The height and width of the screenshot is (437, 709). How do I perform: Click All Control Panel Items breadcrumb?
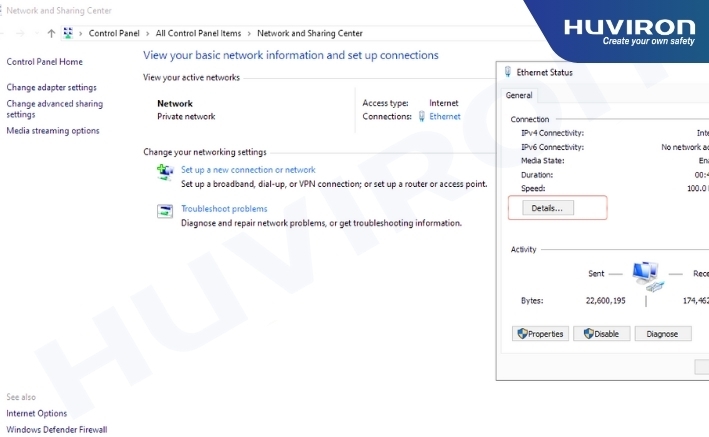199,33
